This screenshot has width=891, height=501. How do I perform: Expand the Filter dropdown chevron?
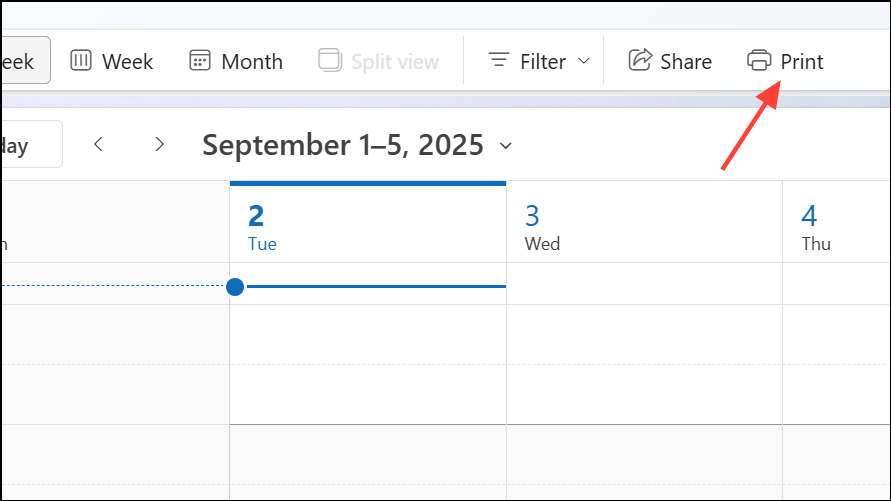point(584,61)
